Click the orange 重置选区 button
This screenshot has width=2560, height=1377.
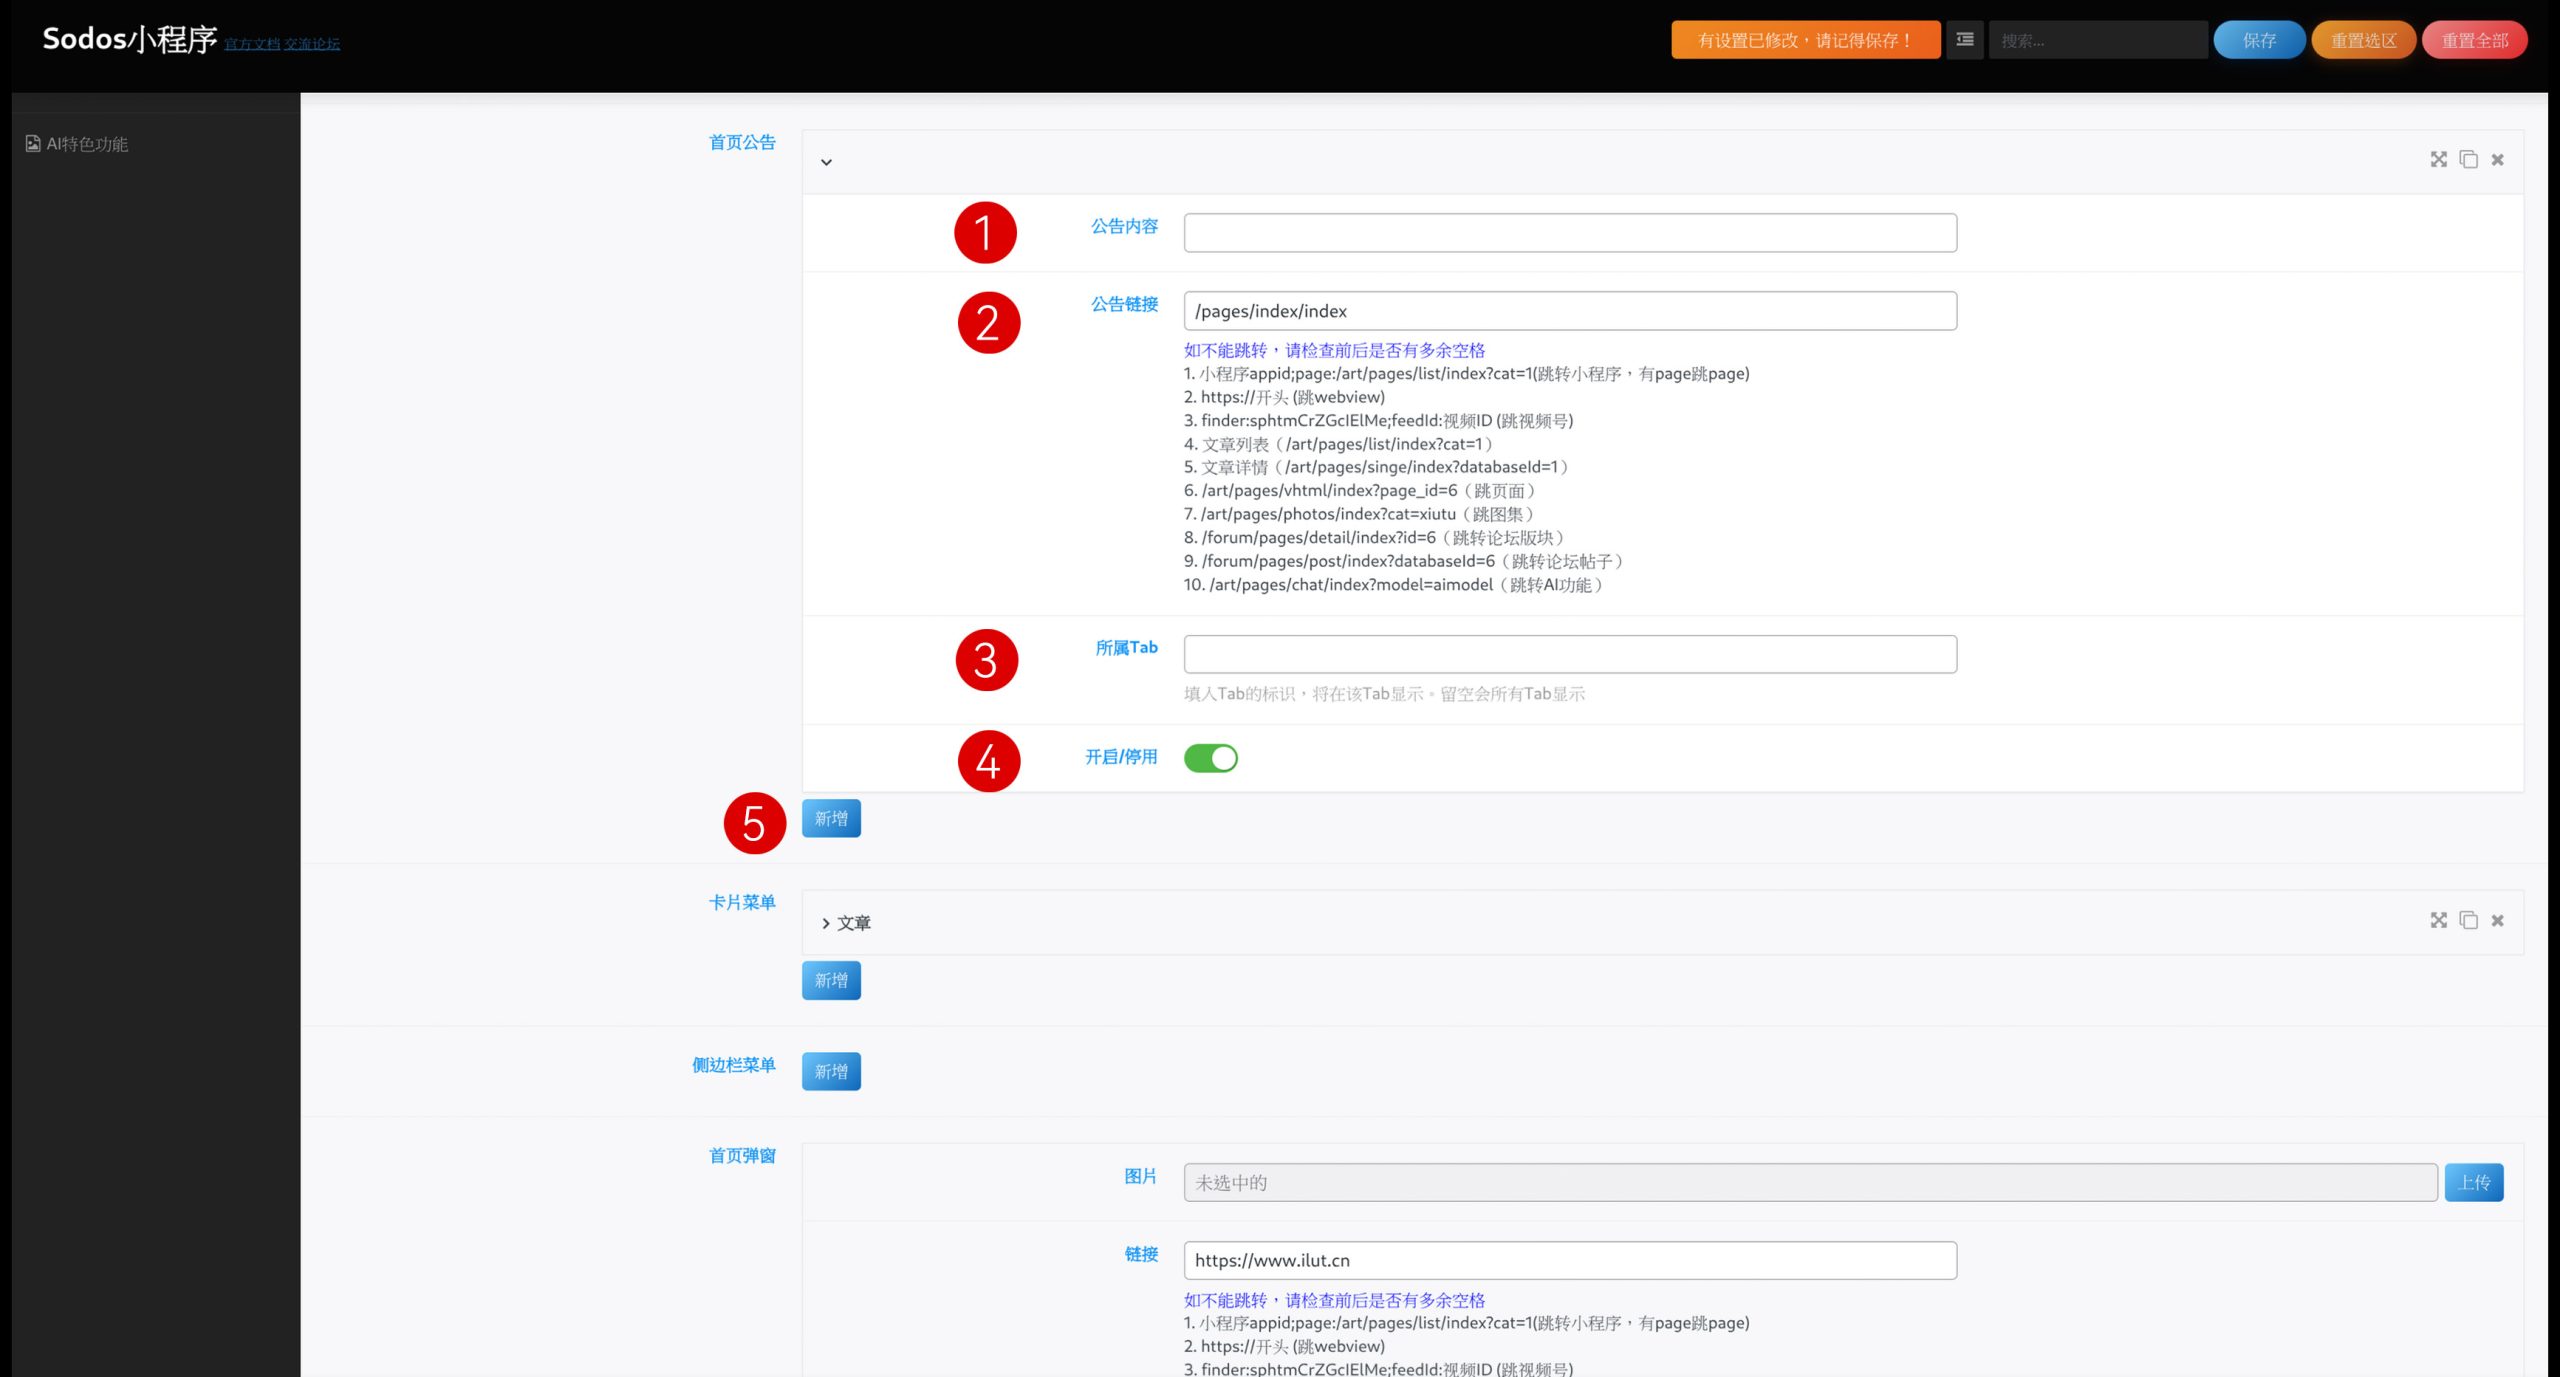coord(2363,40)
